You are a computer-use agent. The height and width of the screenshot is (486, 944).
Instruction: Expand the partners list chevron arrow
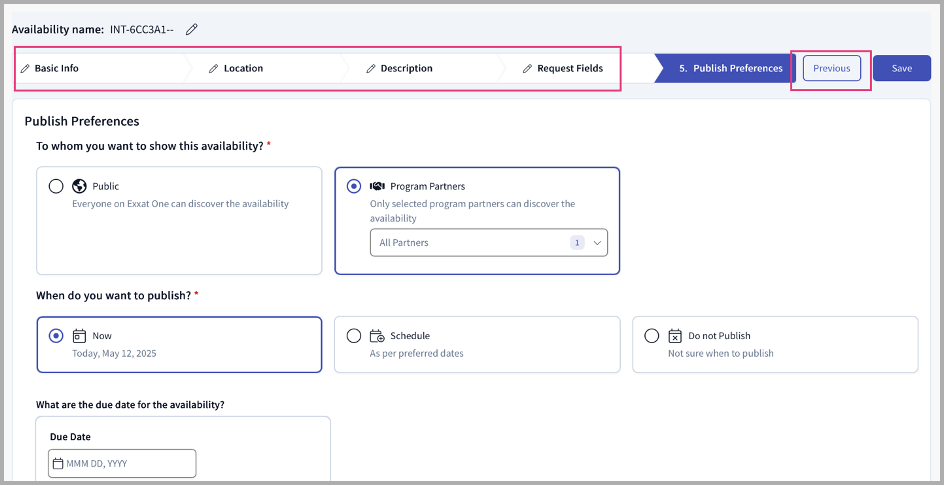click(x=597, y=243)
